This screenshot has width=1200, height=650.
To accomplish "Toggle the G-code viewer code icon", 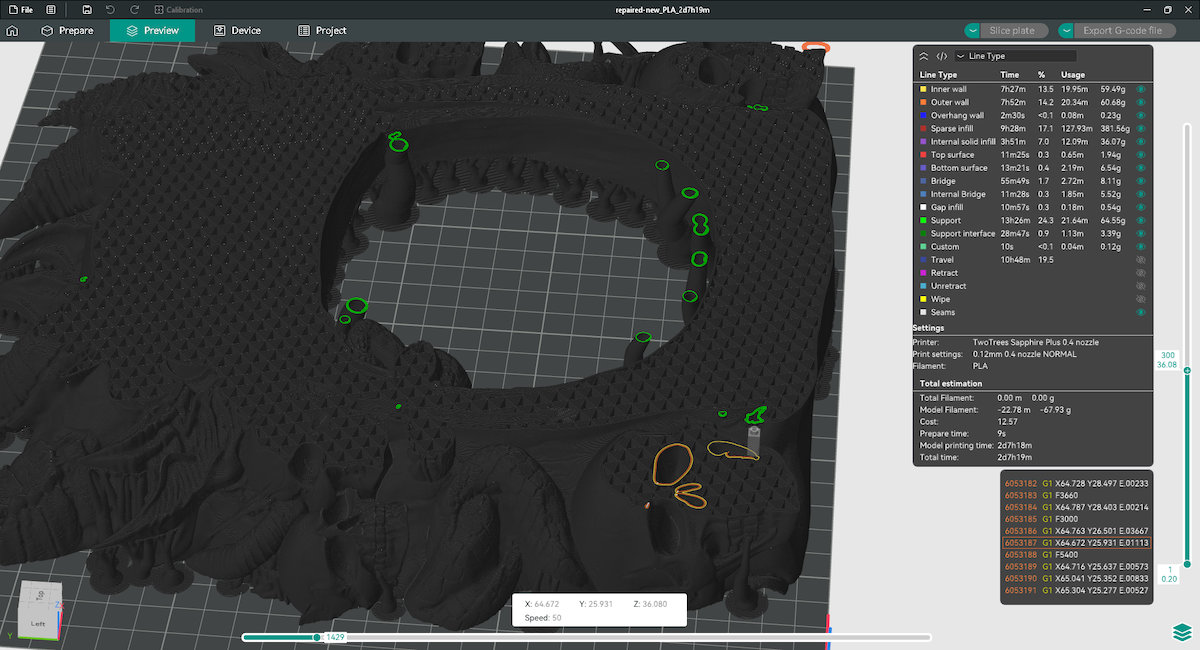I will tap(941, 56).
